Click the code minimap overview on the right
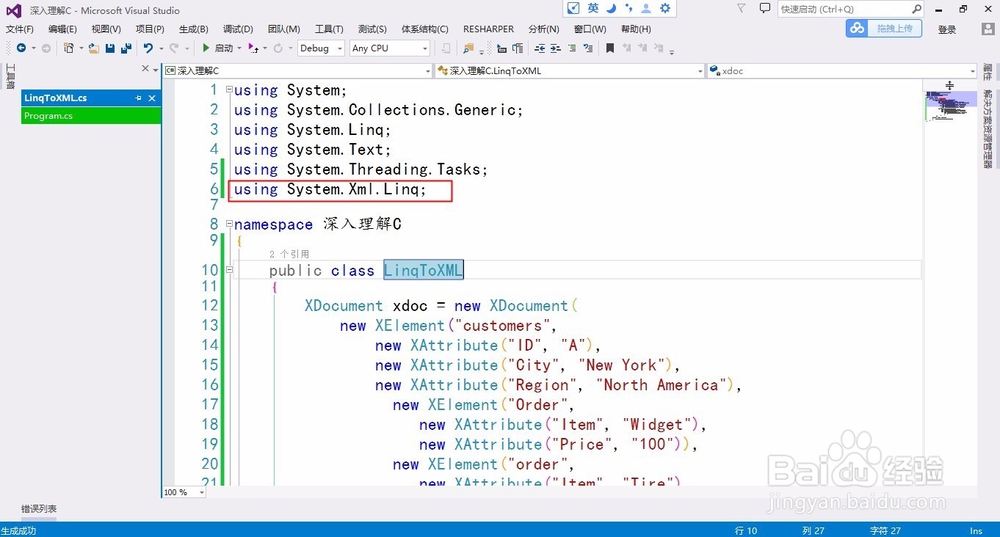Screen dimensions: 1000x537 [950, 105]
